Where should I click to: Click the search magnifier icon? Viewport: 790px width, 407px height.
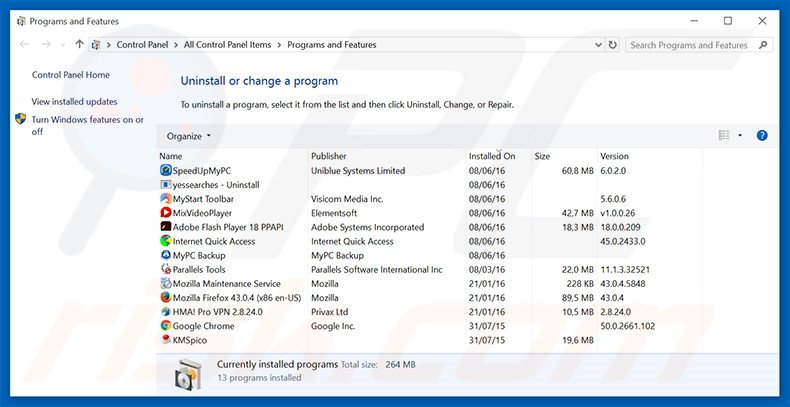[x=763, y=45]
